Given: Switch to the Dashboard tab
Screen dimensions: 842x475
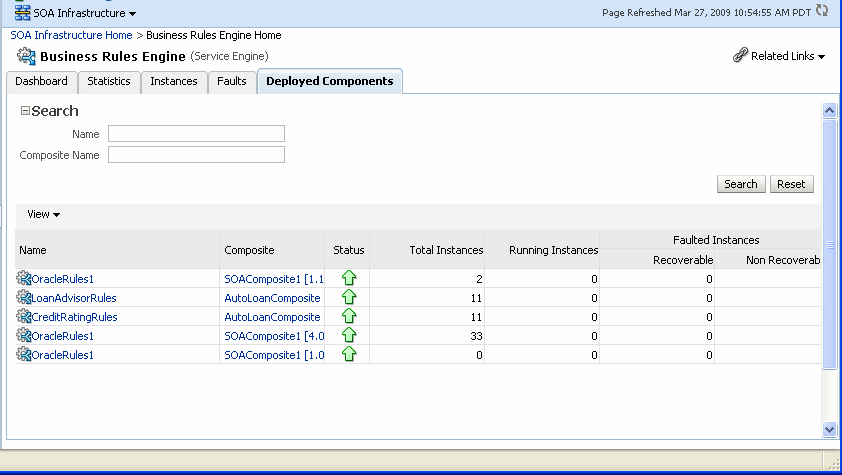Looking at the screenshot, I should pyautogui.click(x=41, y=81).
